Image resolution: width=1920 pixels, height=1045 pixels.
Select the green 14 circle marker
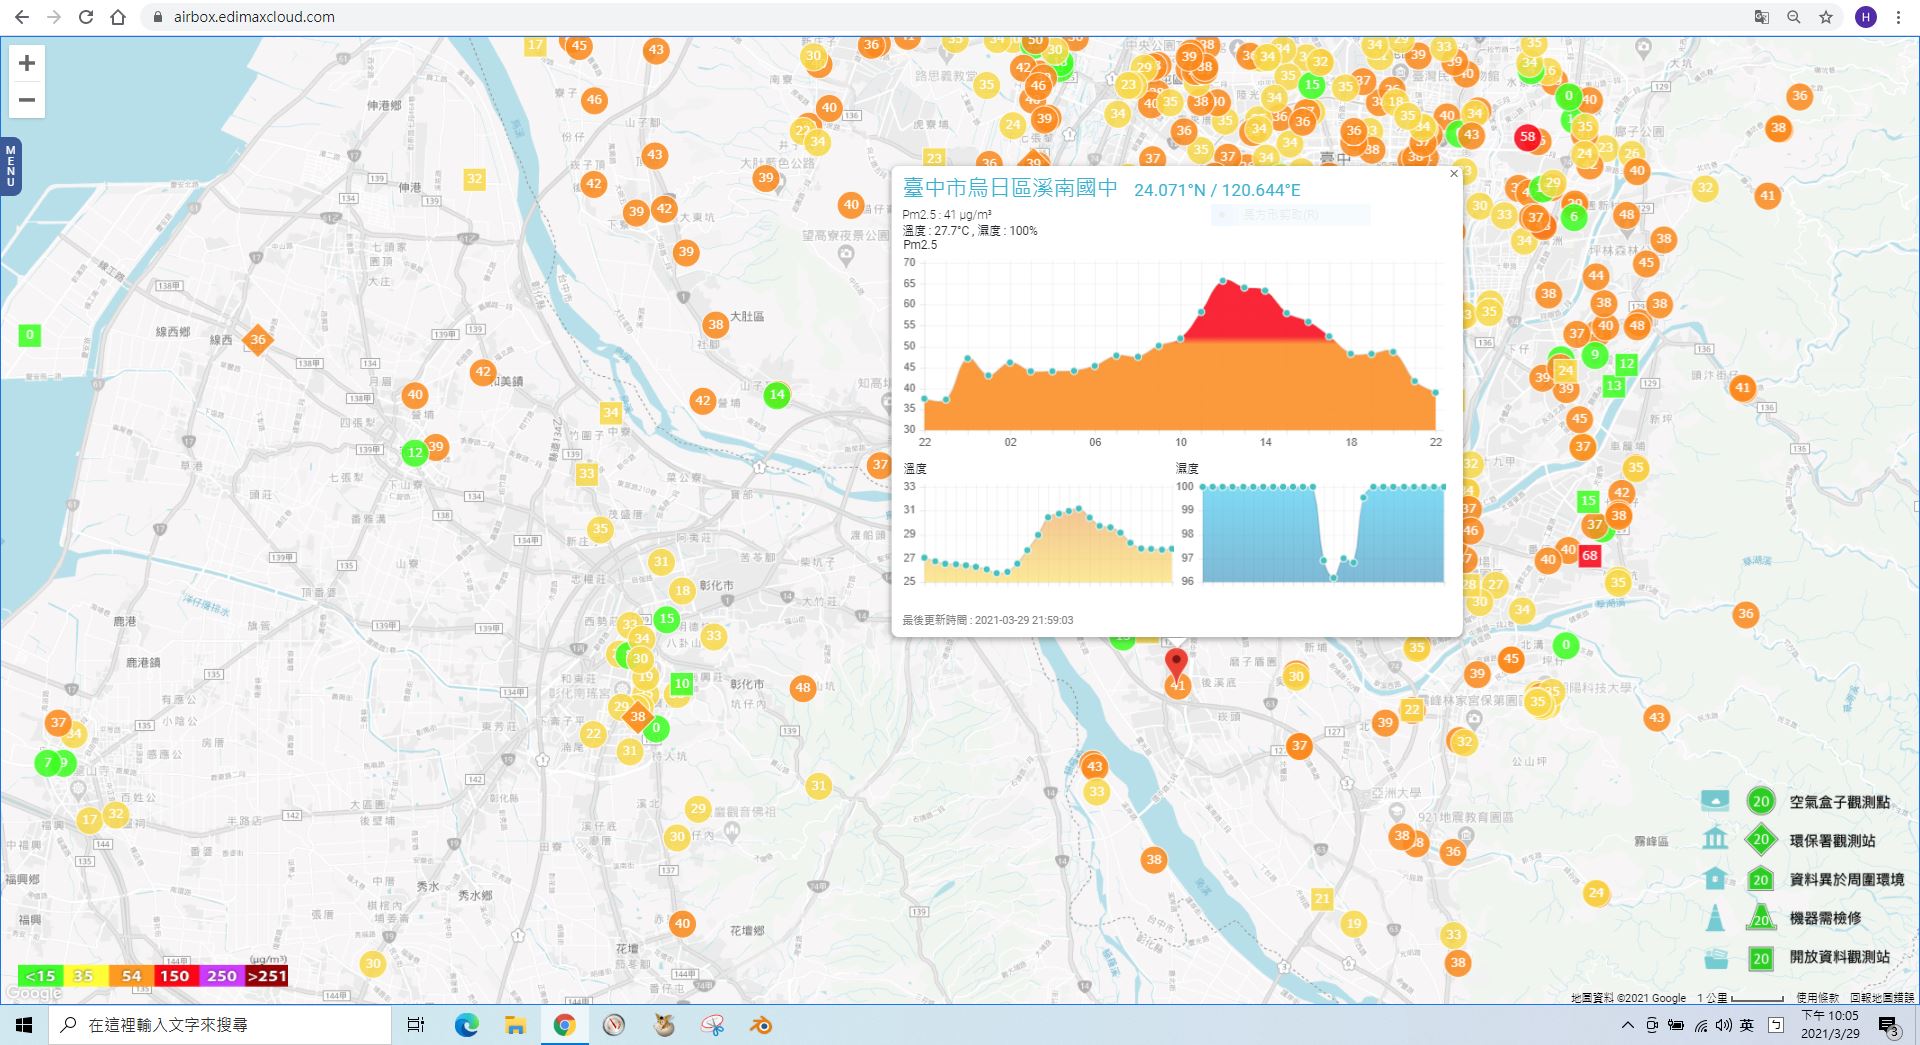777,395
